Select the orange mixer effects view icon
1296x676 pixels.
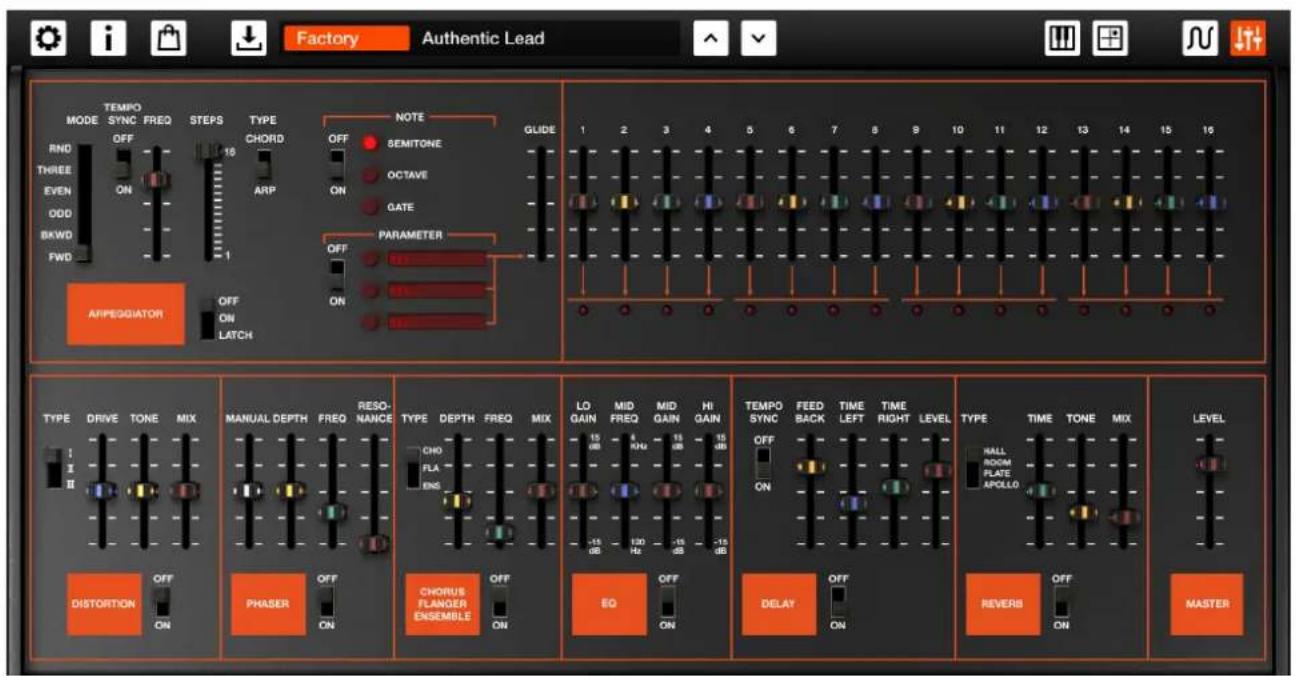pyautogui.click(x=1248, y=39)
